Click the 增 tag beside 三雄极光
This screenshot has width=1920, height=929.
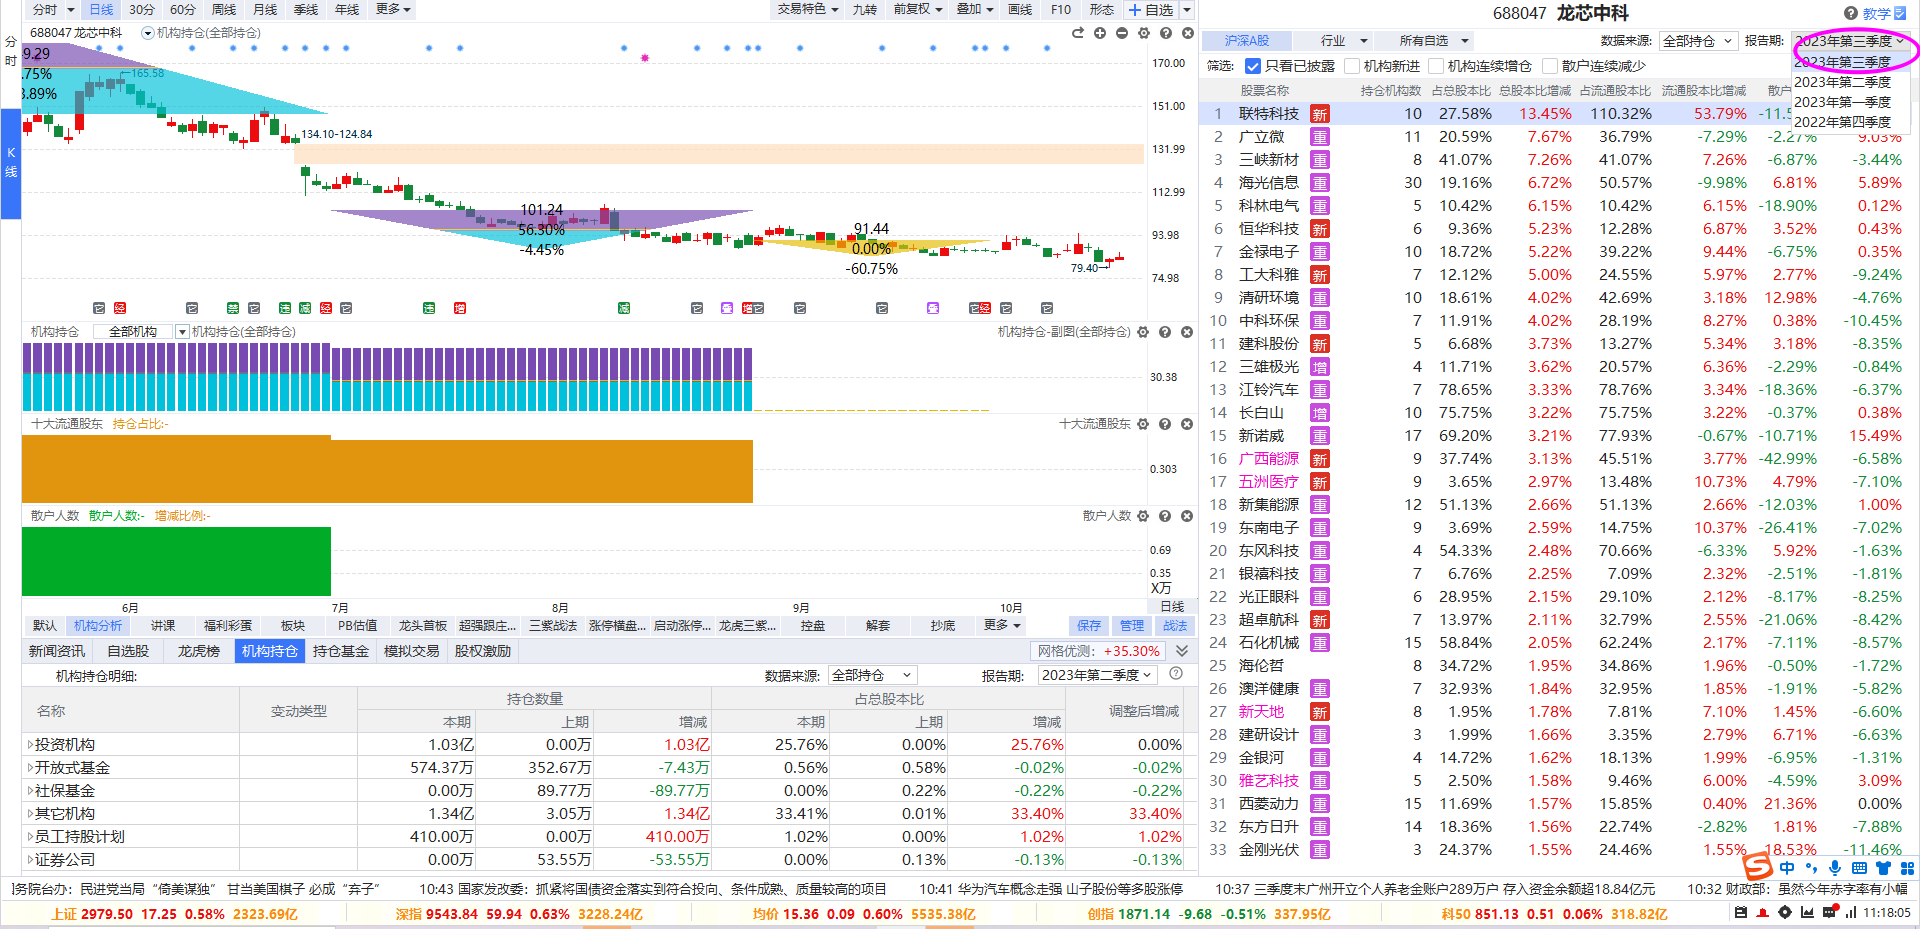tap(1320, 367)
